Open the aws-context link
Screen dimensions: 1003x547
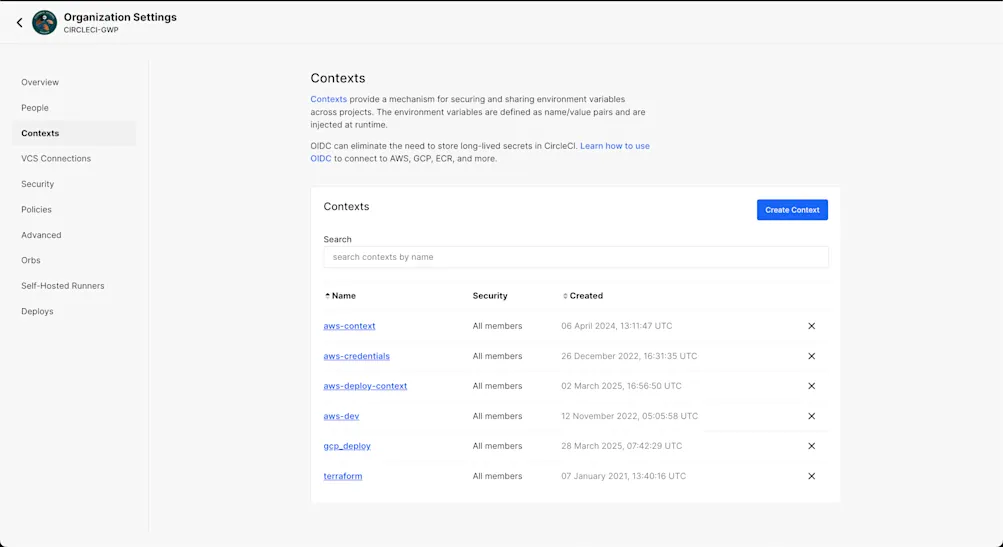point(349,326)
